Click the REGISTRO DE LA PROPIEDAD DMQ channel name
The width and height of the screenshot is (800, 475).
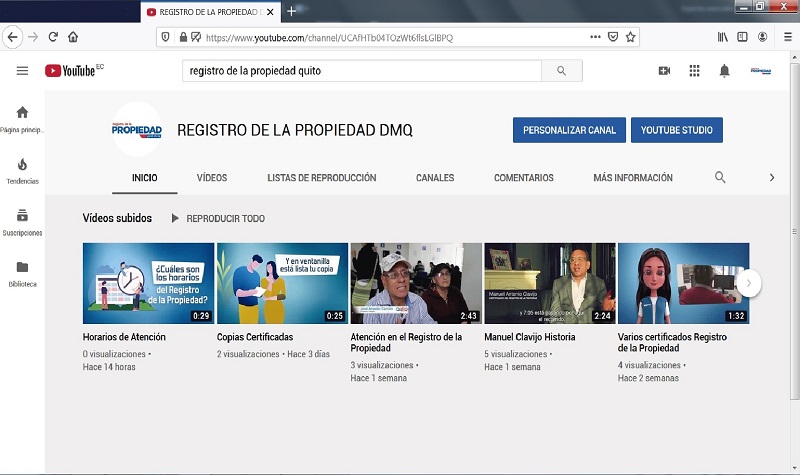295,130
